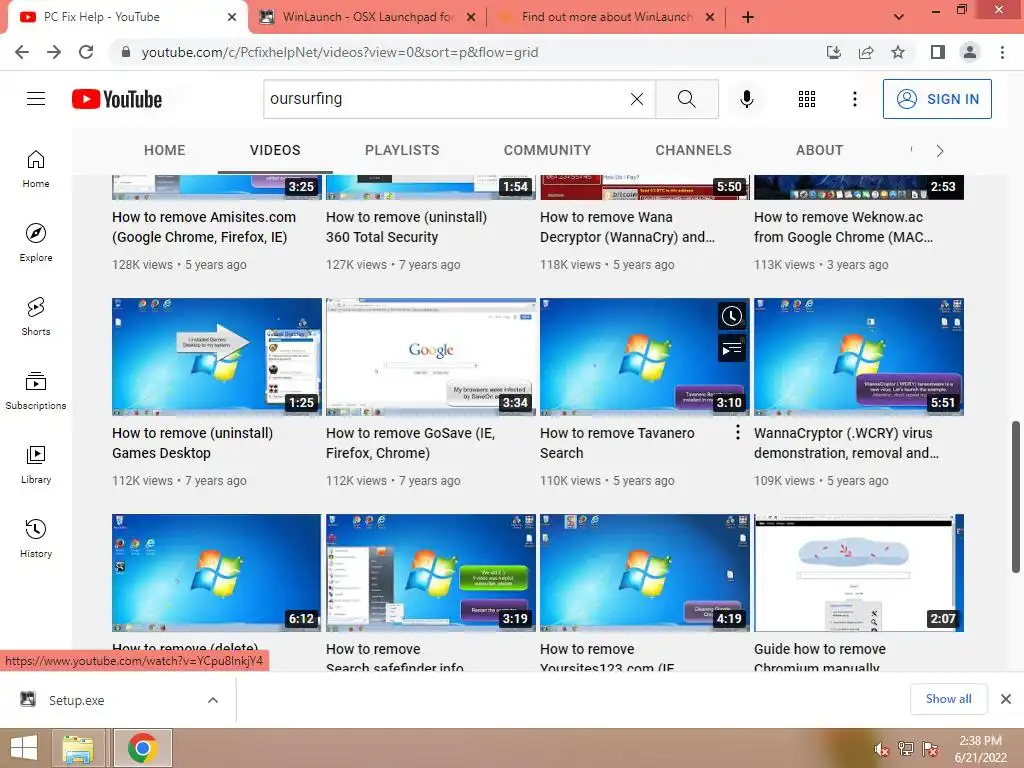Go to the YouTube logo home link
The width and height of the screenshot is (1024, 768).
coord(117,99)
